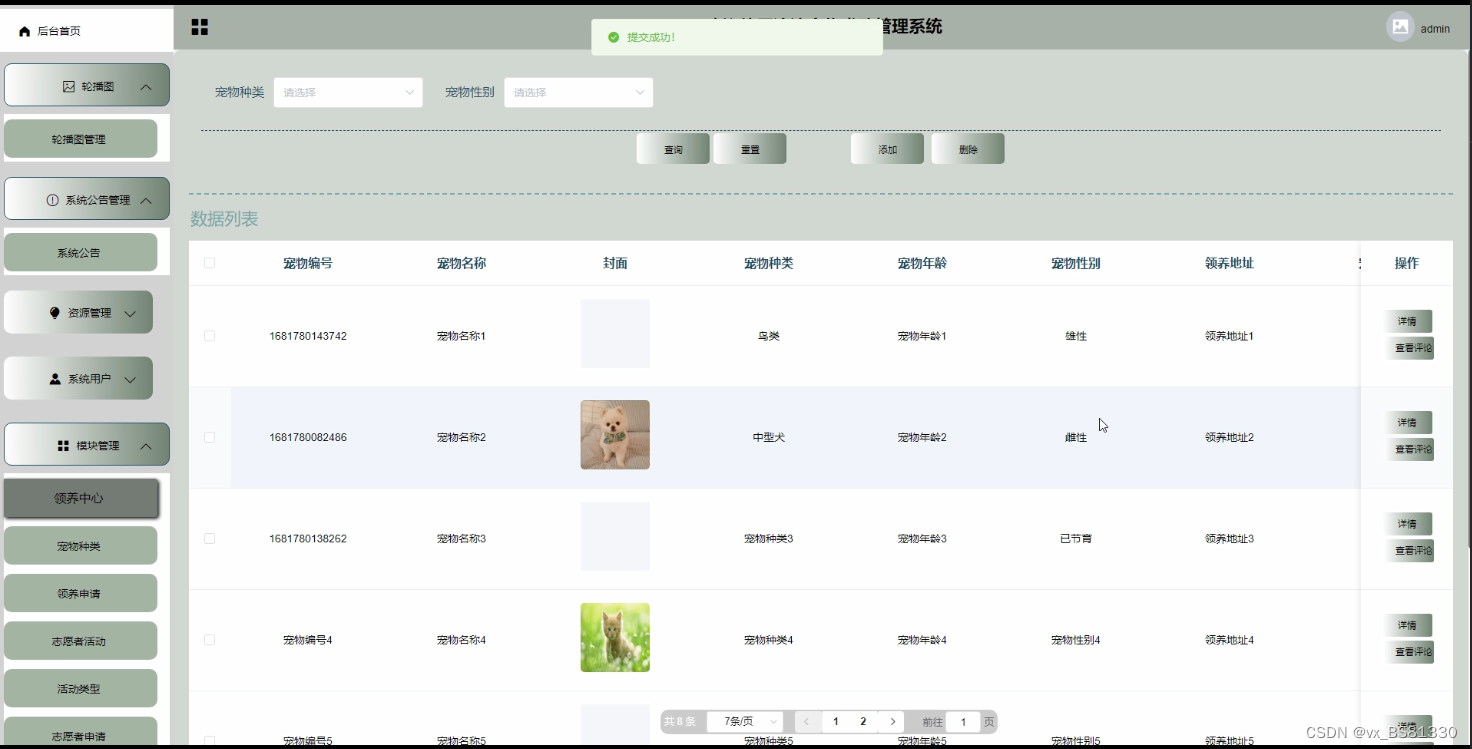Open the admin avatar icon
The height and width of the screenshot is (749, 1472).
pos(1400,27)
